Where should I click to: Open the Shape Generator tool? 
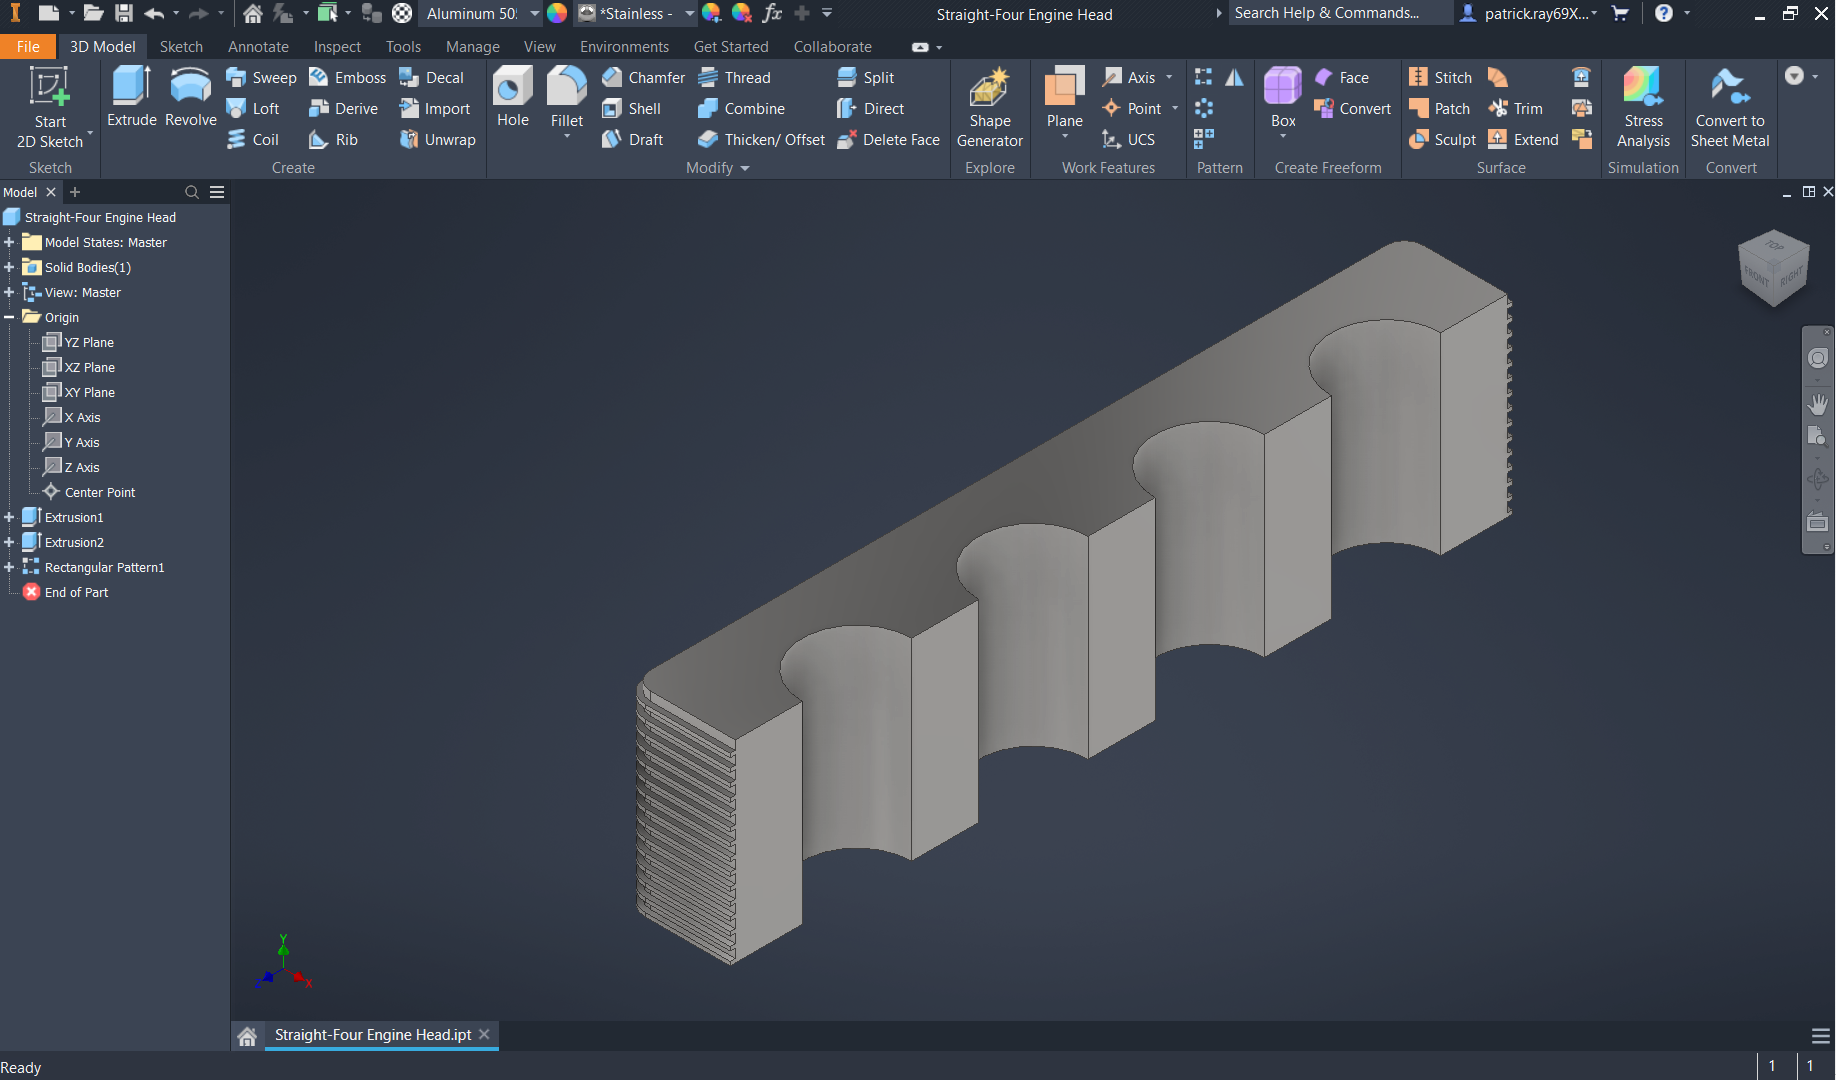[989, 108]
